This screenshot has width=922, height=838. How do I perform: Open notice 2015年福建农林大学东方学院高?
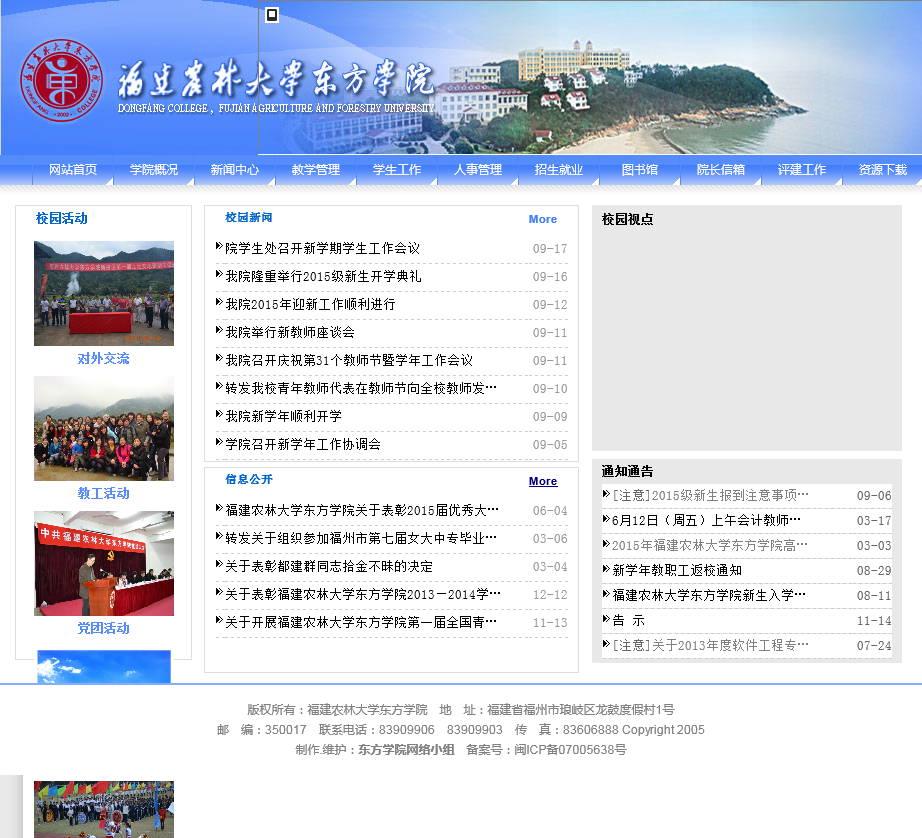coord(710,546)
